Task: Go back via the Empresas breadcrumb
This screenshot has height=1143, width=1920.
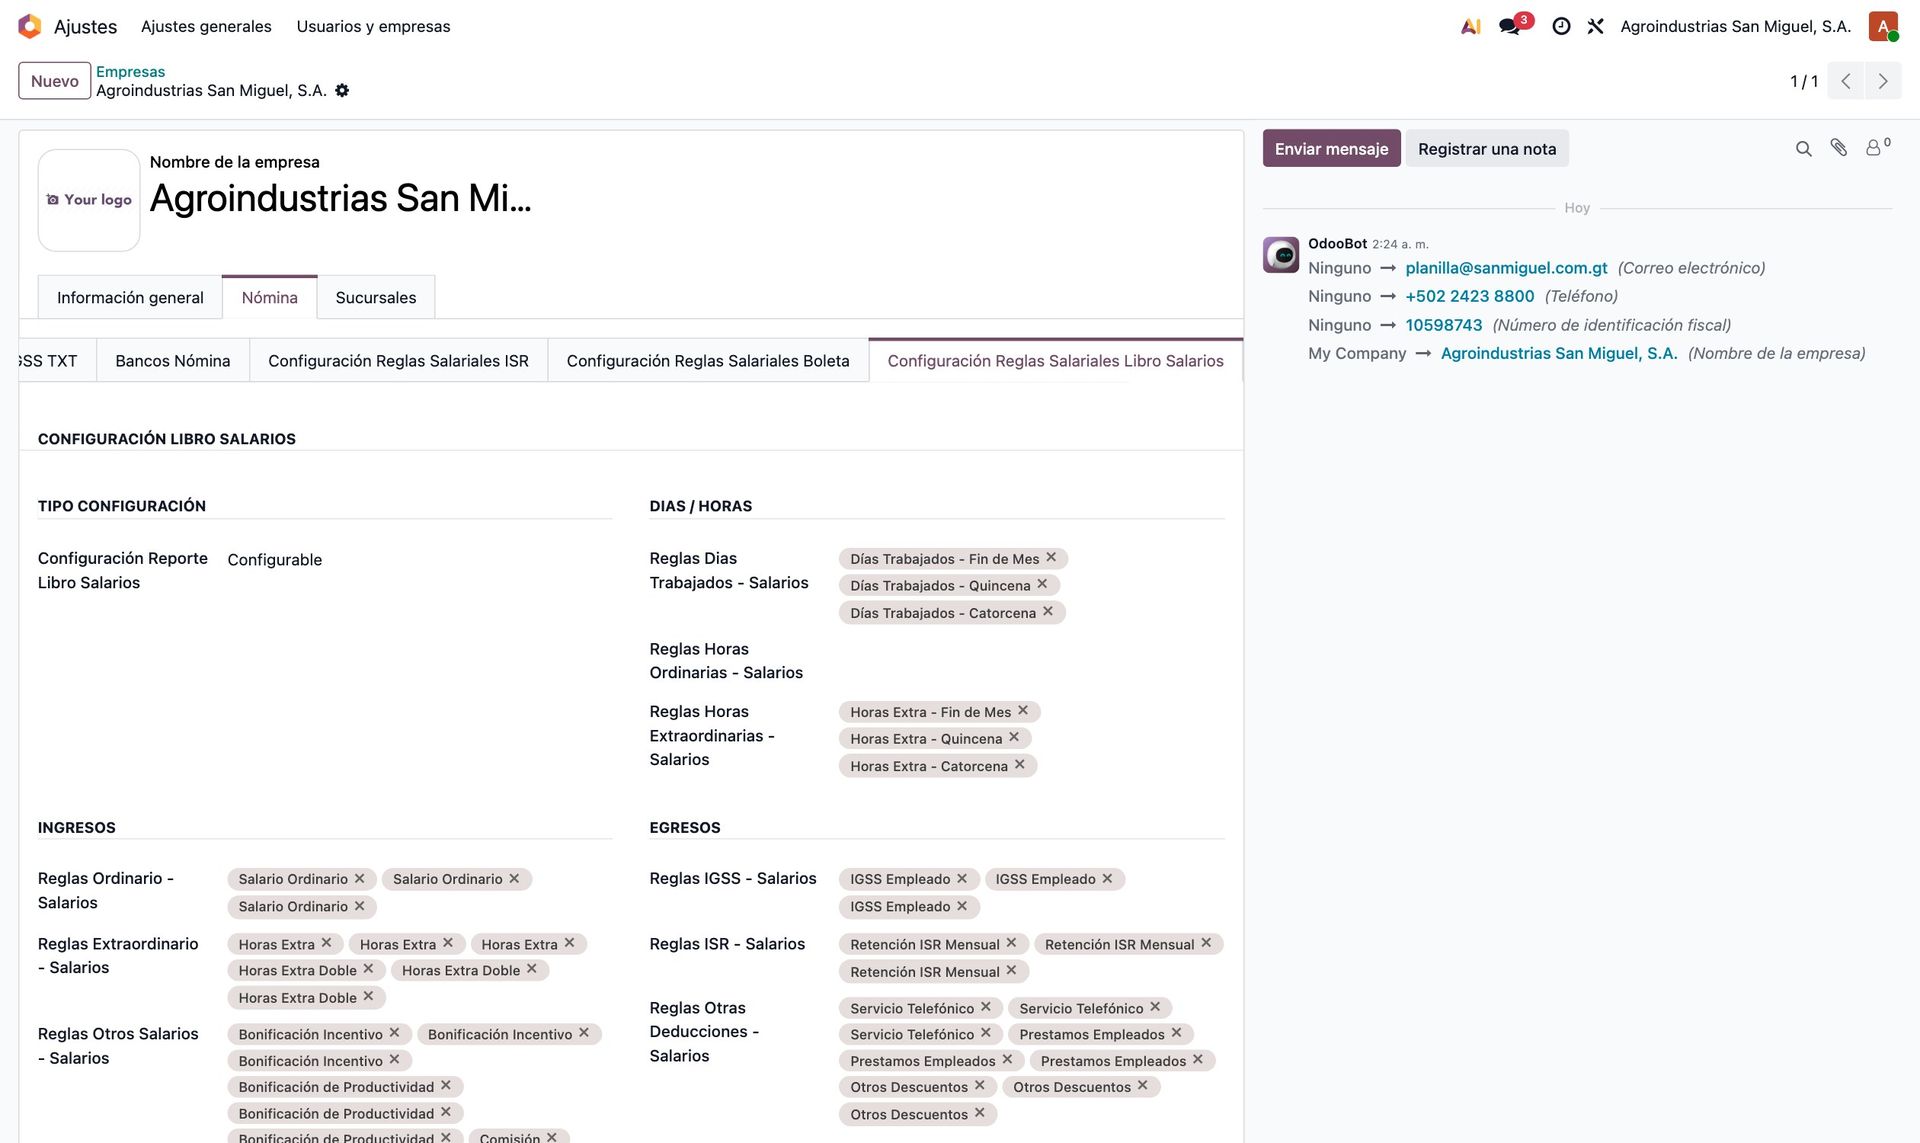Action: pyautogui.click(x=131, y=71)
